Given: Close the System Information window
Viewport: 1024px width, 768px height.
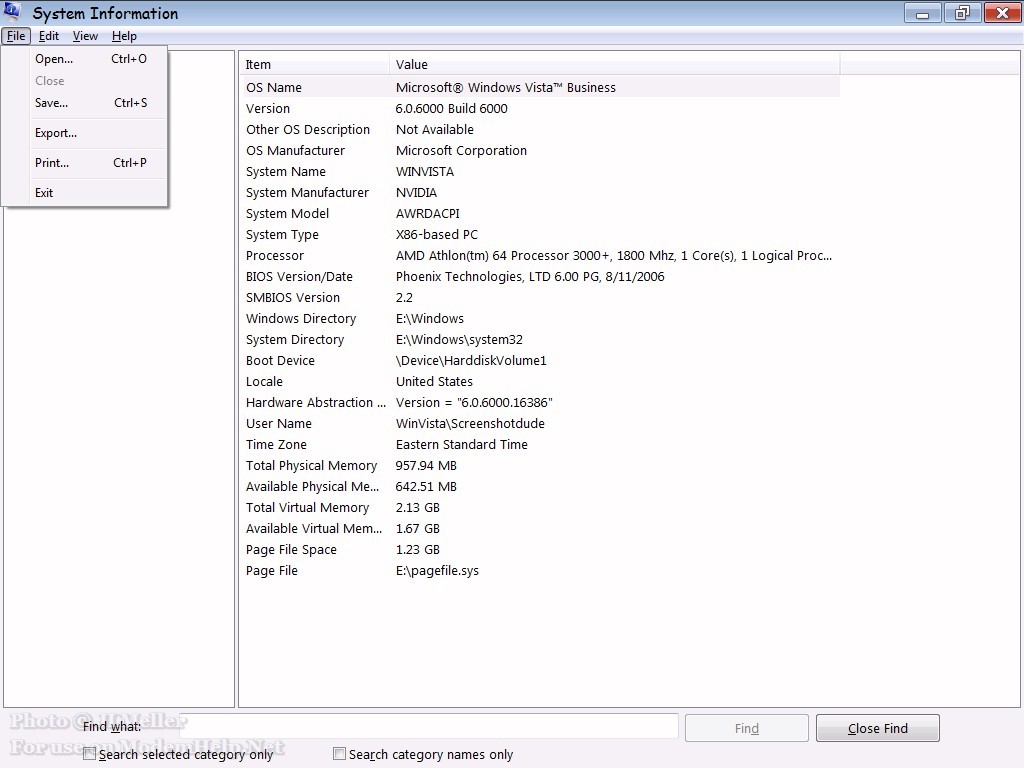Looking at the screenshot, I should click(x=1002, y=13).
